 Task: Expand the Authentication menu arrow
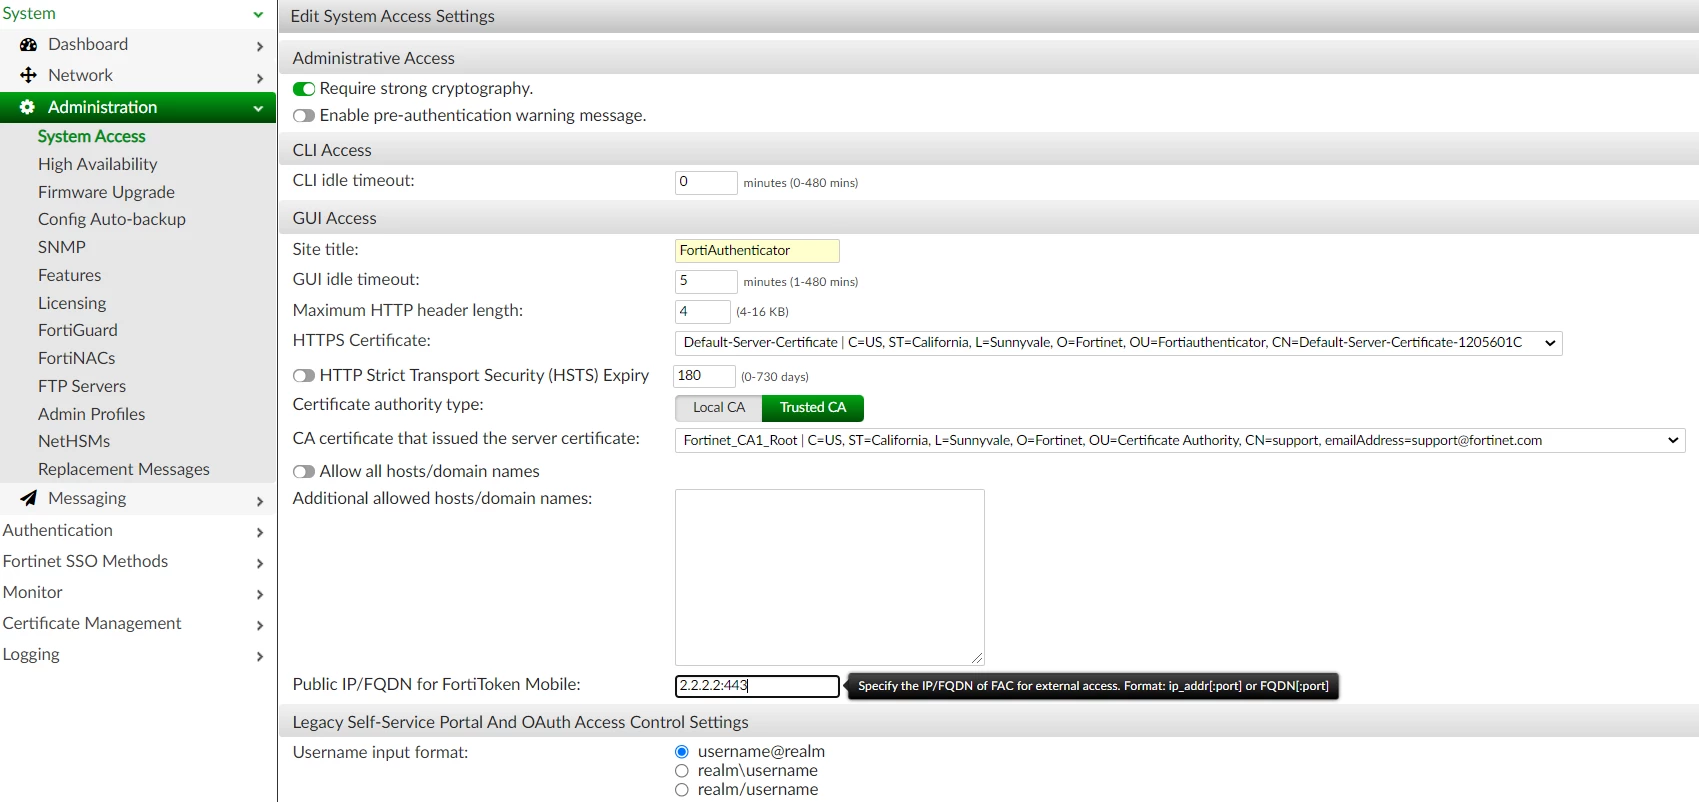(x=260, y=532)
